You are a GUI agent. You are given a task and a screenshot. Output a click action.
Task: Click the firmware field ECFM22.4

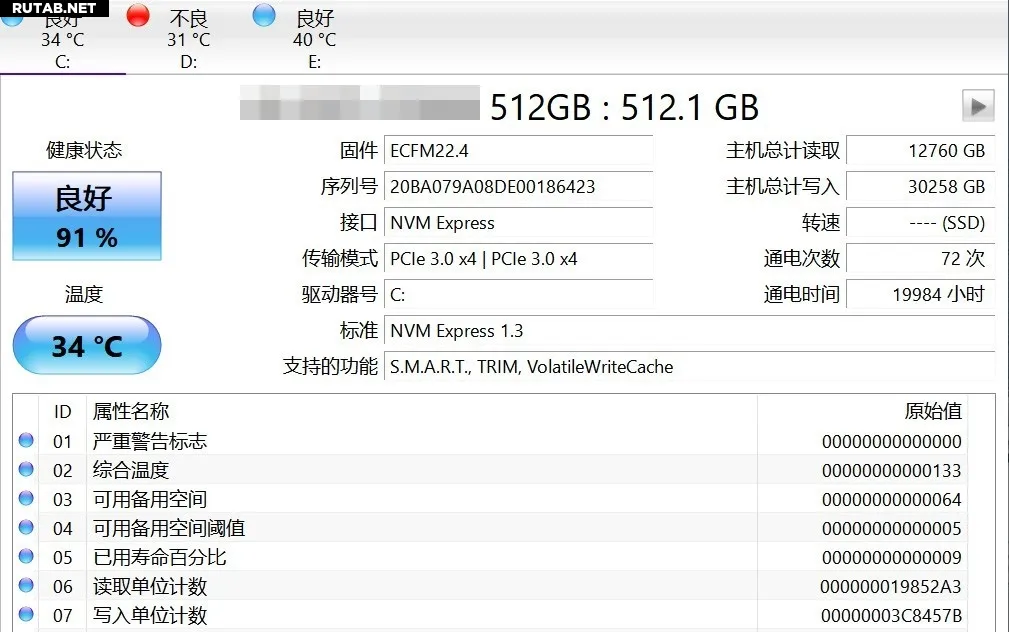point(519,151)
